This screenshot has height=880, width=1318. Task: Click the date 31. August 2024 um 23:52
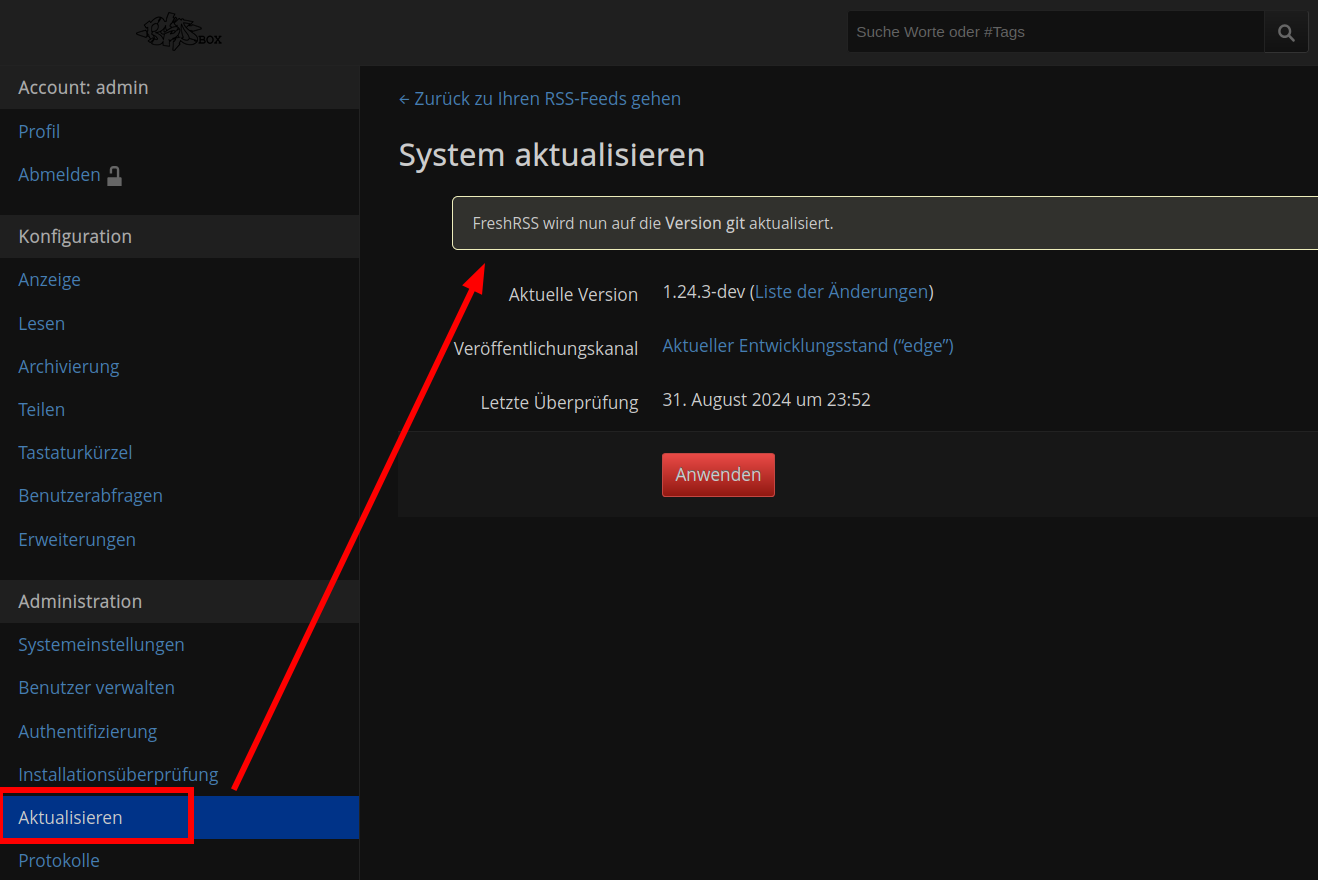[767, 399]
